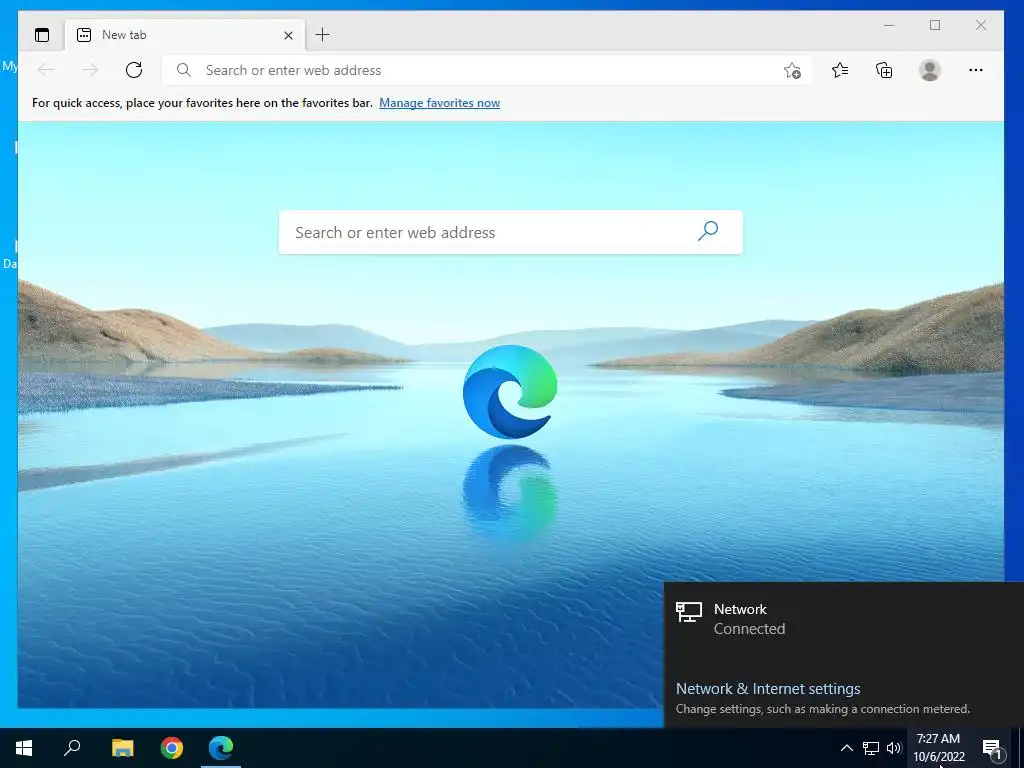Maximize the Edge window
The image size is (1024, 768).
pyautogui.click(x=935, y=25)
